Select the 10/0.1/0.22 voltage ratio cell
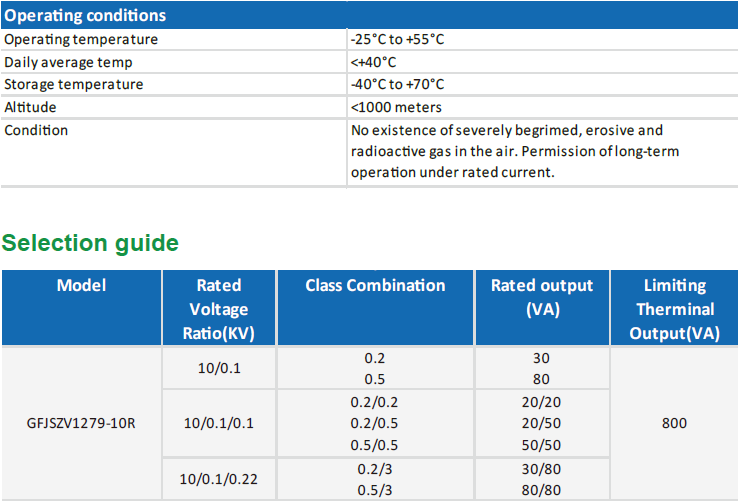This screenshot has width=742, height=502. click(x=218, y=479)
